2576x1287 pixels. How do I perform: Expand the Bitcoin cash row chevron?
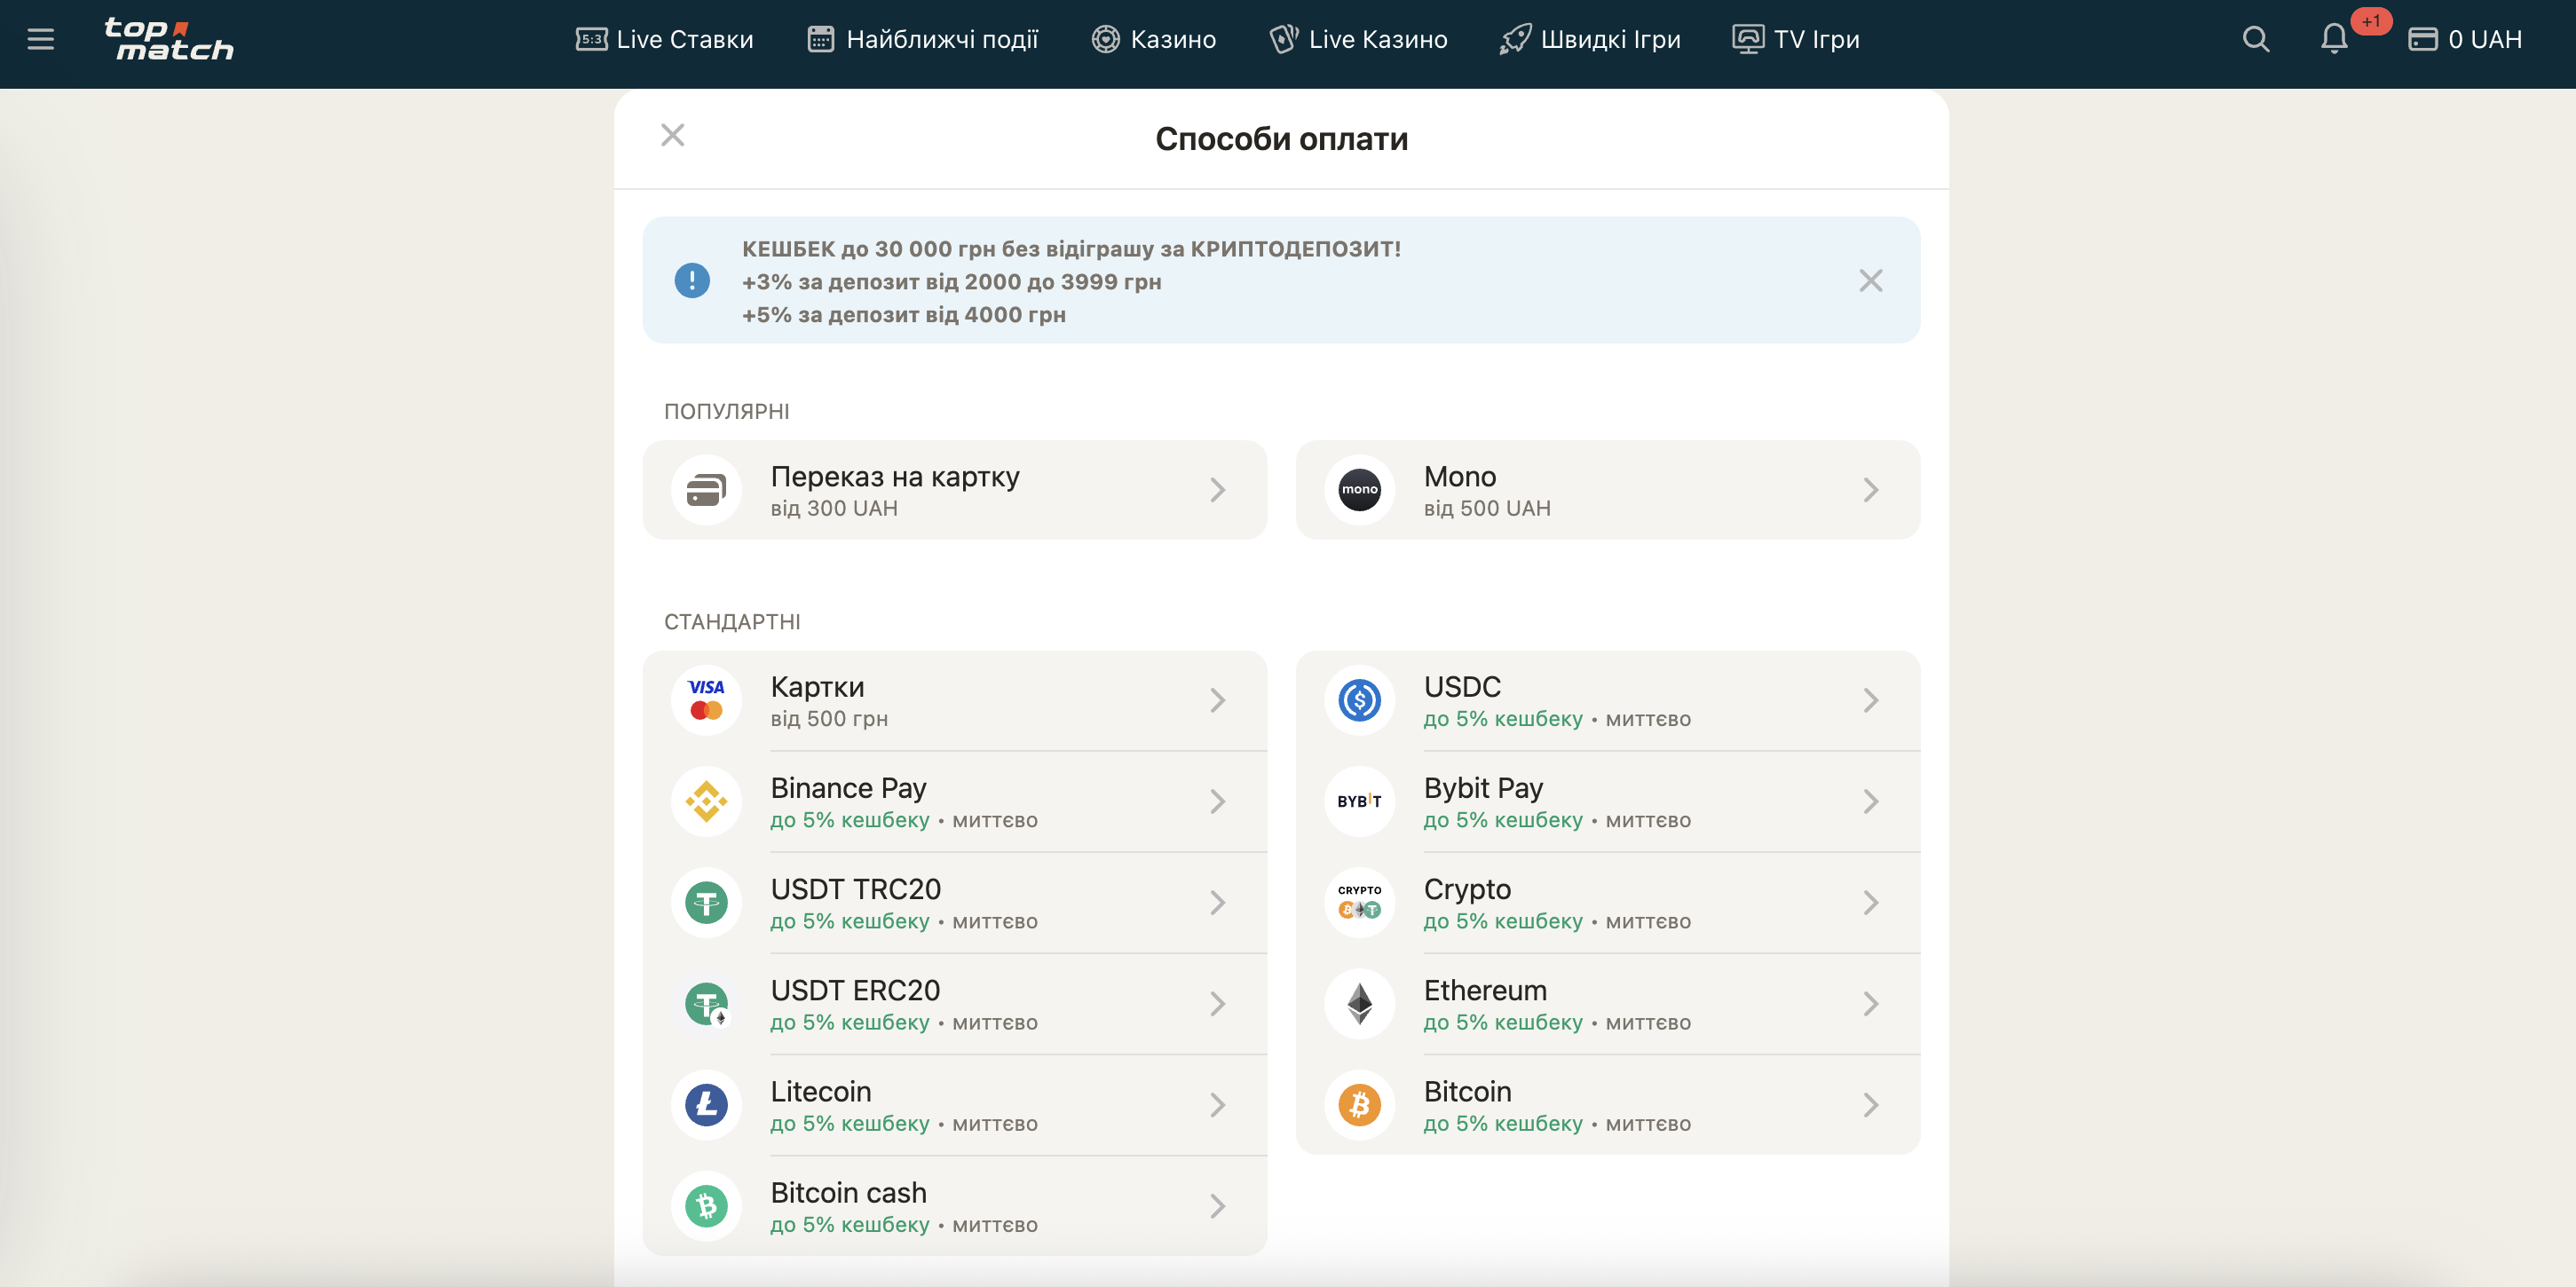pos(1217,1205)
